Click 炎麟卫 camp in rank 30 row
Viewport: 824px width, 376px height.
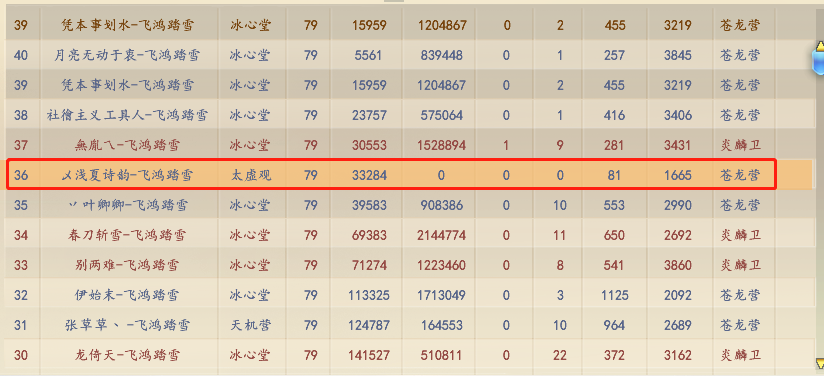coord(740,355)
